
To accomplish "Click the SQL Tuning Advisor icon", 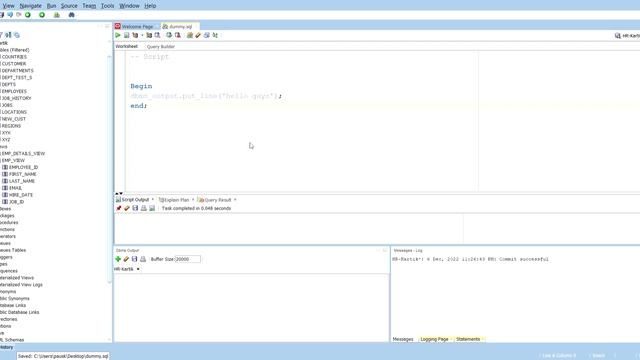I will click(157, 36).
